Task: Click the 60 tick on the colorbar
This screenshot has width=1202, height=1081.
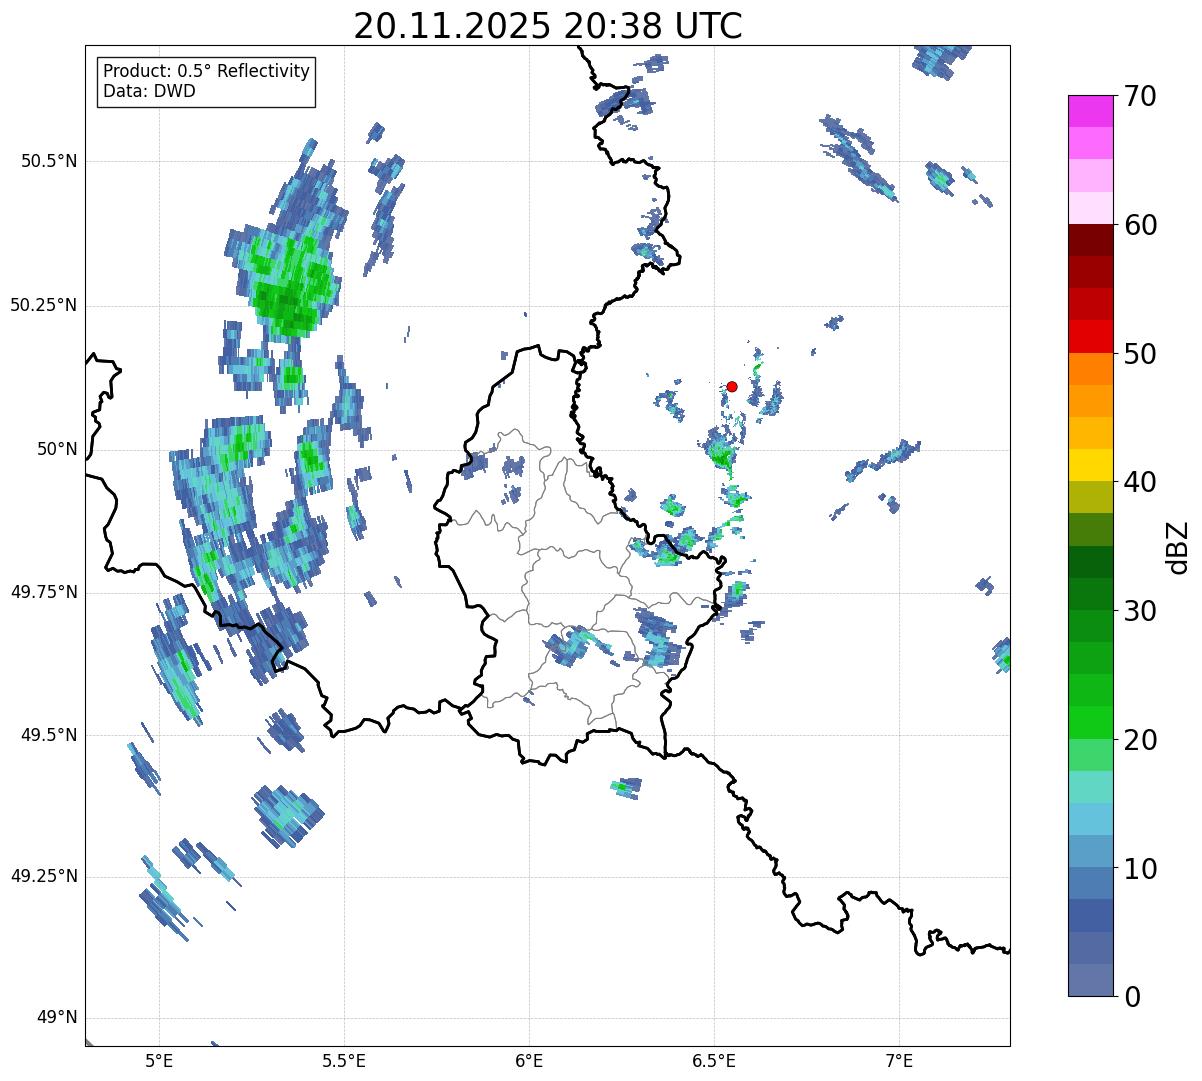Action: click(x=1140, y=225)
